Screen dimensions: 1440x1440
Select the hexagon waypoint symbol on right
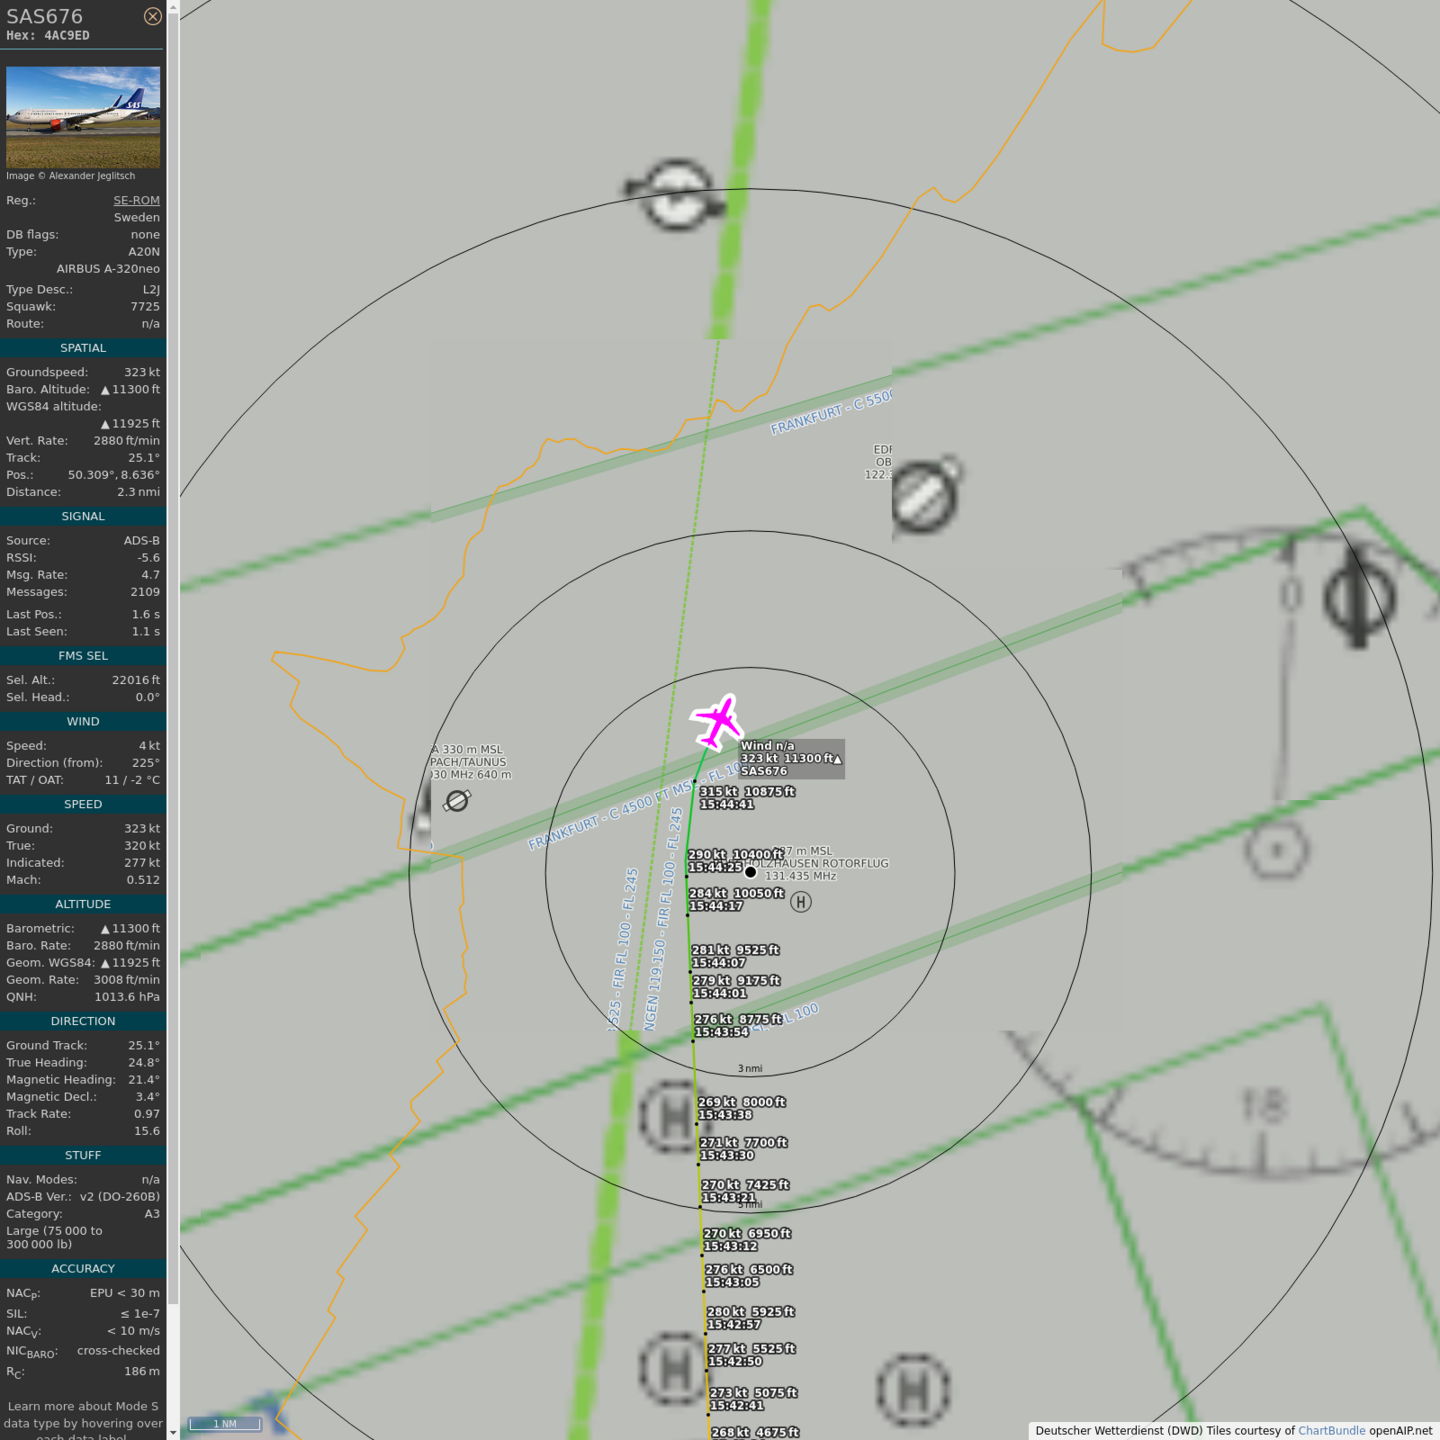1276,850
